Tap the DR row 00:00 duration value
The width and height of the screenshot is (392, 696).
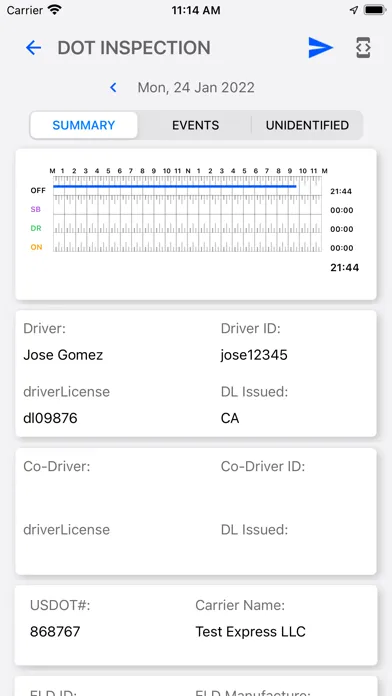pyautogui.click(x=341, y=229)
